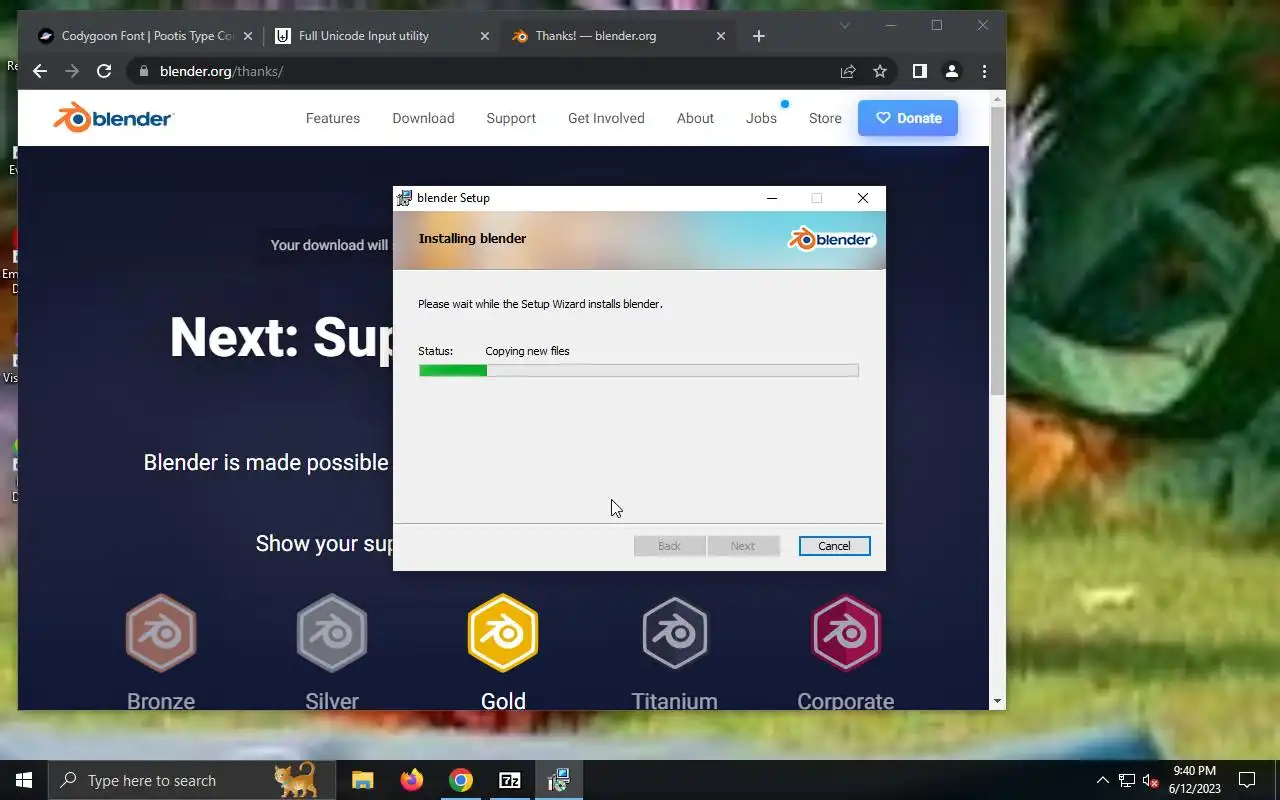Close the Full Unicode Input utility tab
The width and height of the screenshot is (1280, 800).
click(485, 36)
